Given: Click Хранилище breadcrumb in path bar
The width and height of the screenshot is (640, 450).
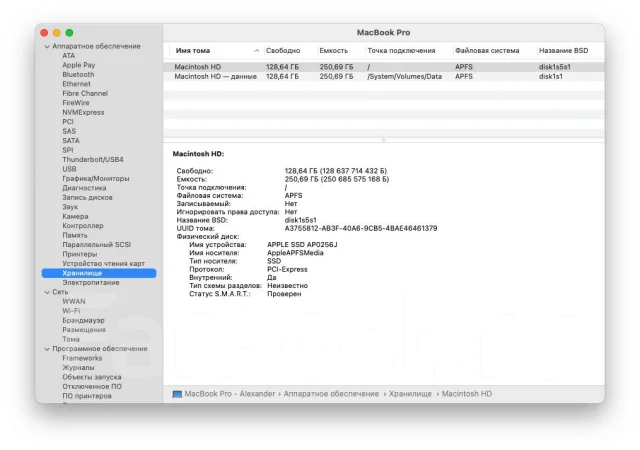Looking at the screenshot, I should point(410,394).
